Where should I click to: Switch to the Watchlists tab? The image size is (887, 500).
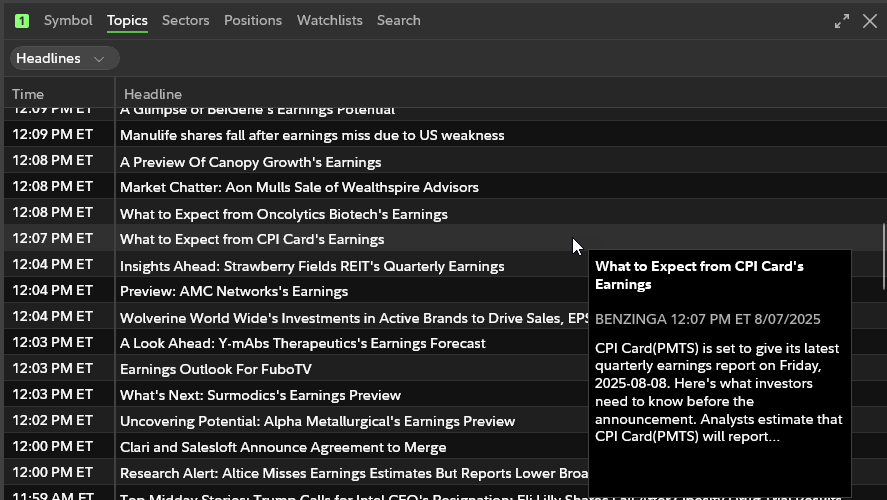pos(329,21)
